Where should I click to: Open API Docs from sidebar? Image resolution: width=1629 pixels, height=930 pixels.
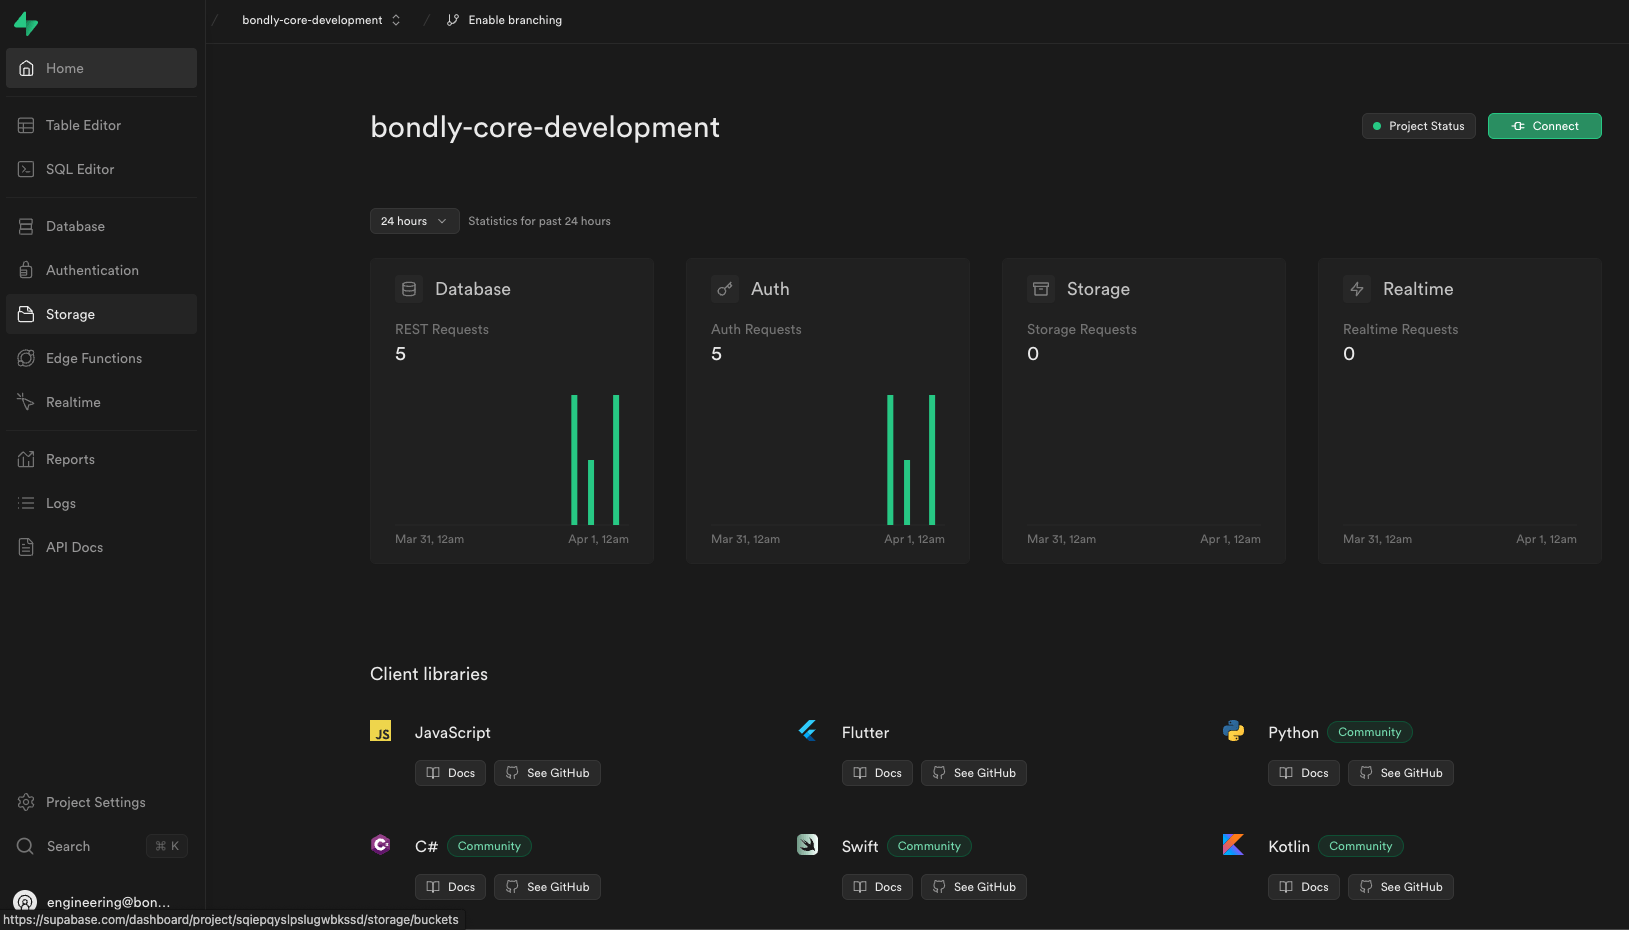pos(101,547)
